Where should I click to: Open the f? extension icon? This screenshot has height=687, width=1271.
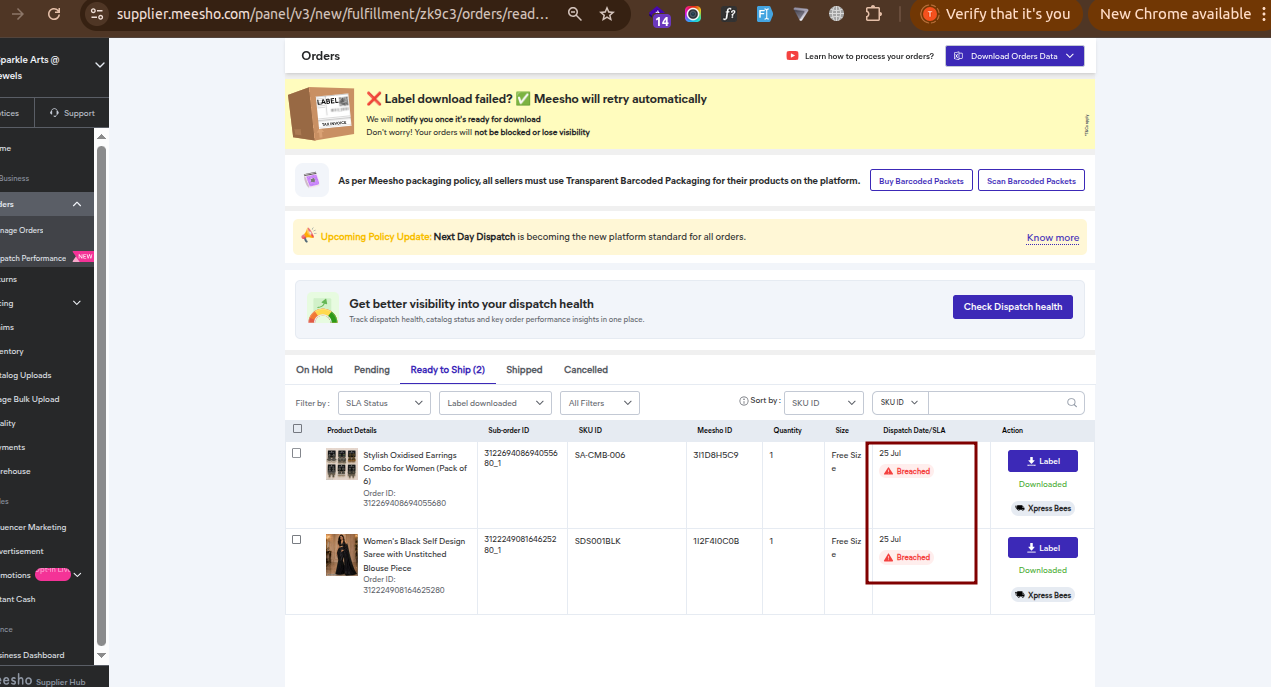pos(729,14)
